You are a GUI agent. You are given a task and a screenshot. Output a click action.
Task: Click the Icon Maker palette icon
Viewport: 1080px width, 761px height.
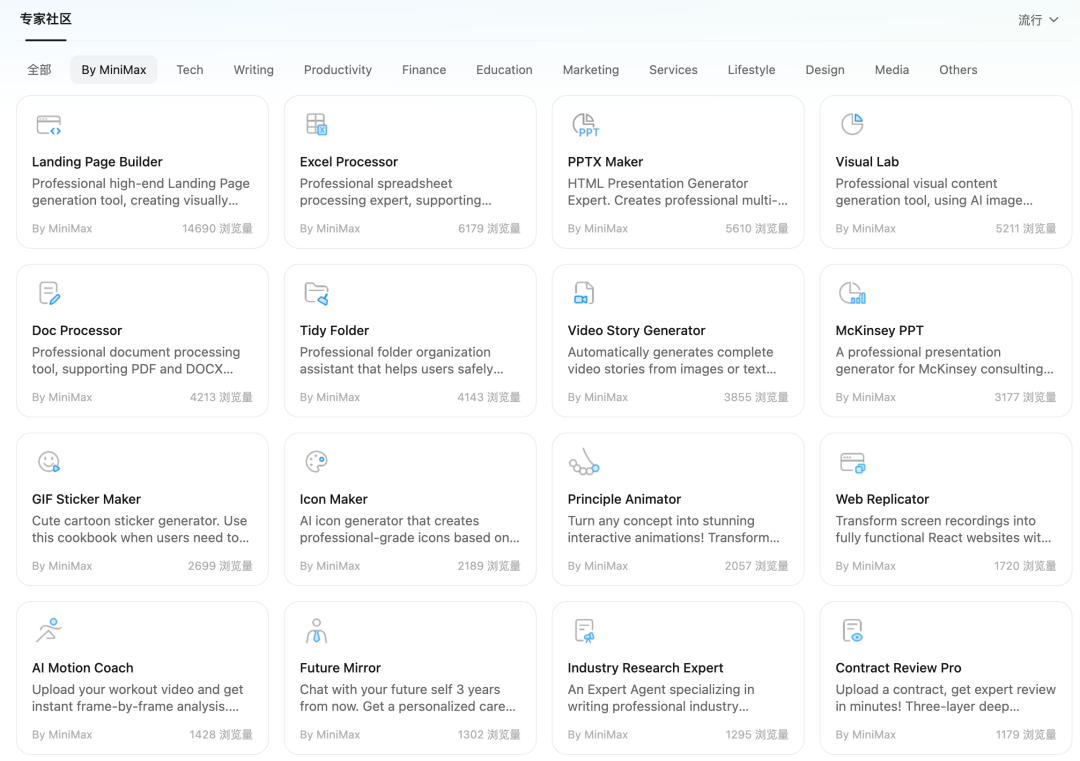(316, 461)
